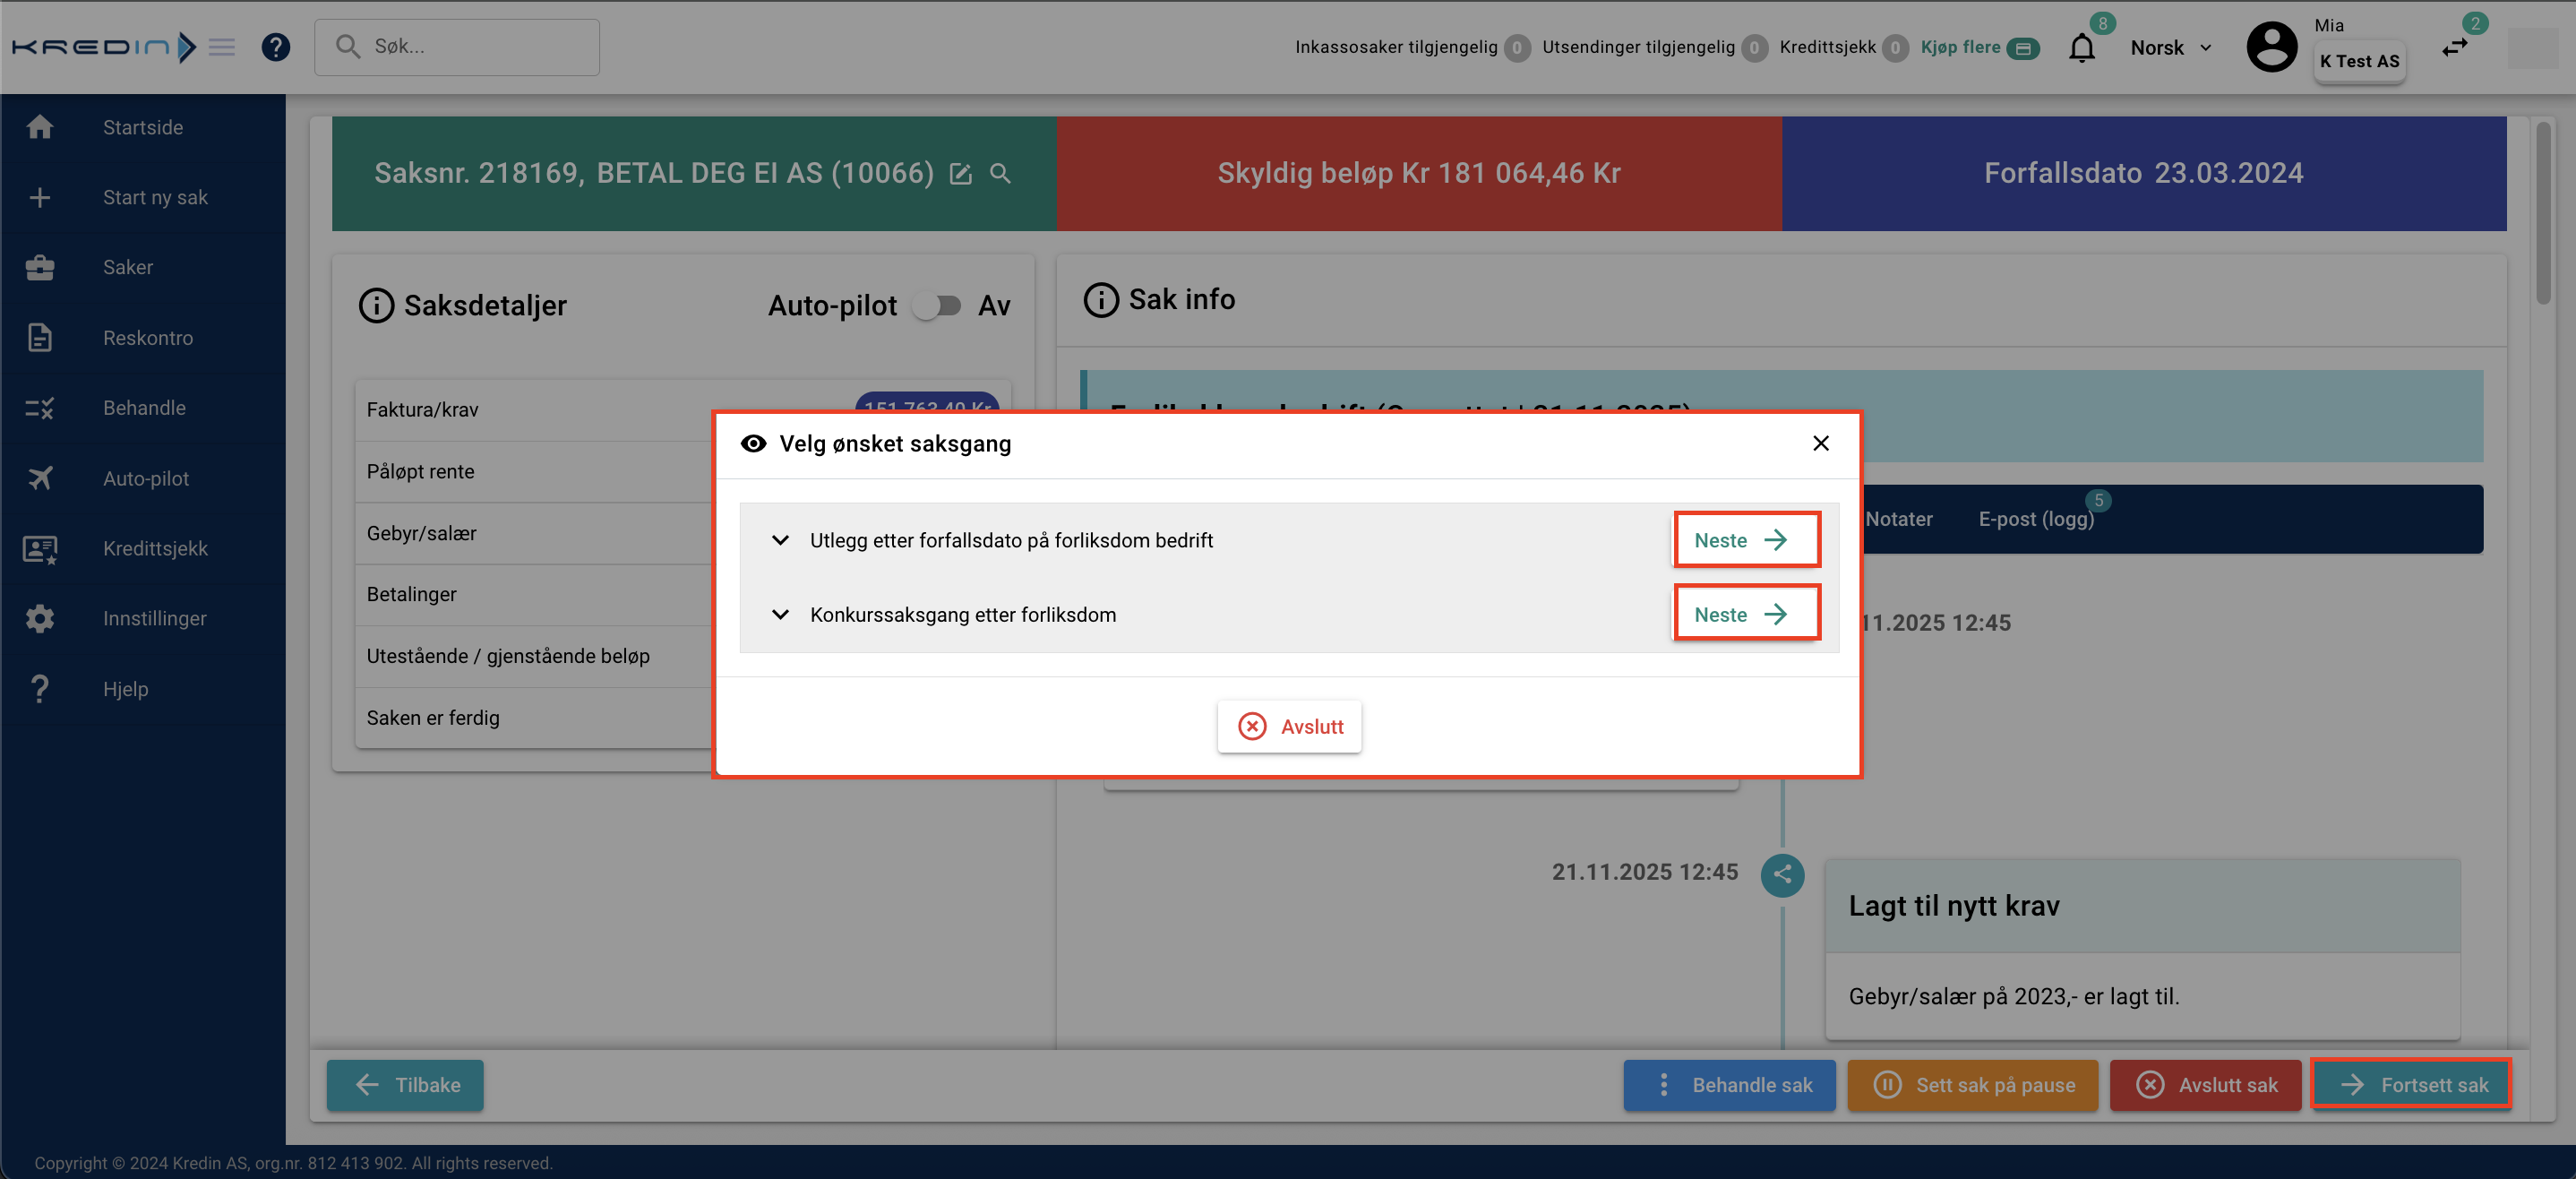Click the vertical page scrollbar
The width and height of the screenshot is (2576, 1179).
[2543, 214]
